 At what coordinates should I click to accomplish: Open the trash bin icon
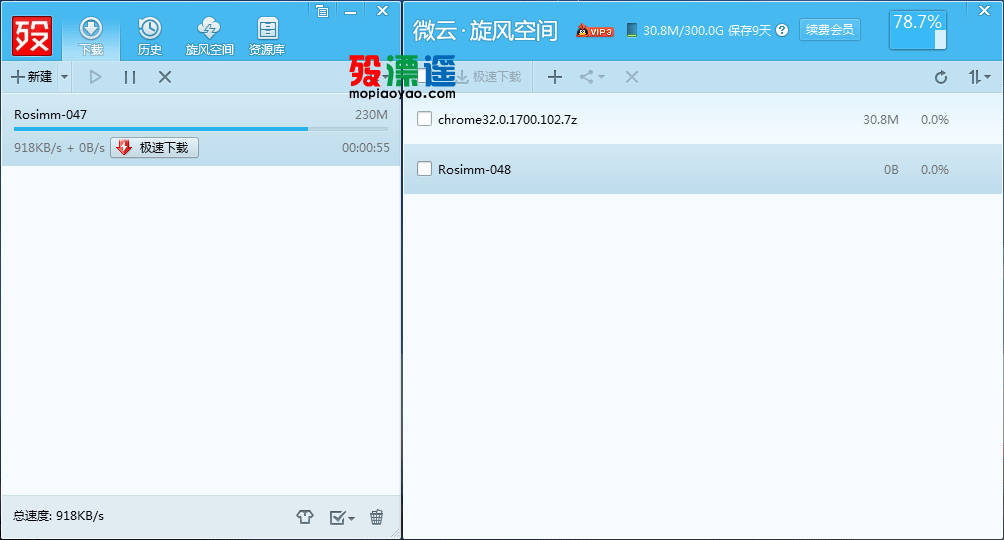coord(376,516)
